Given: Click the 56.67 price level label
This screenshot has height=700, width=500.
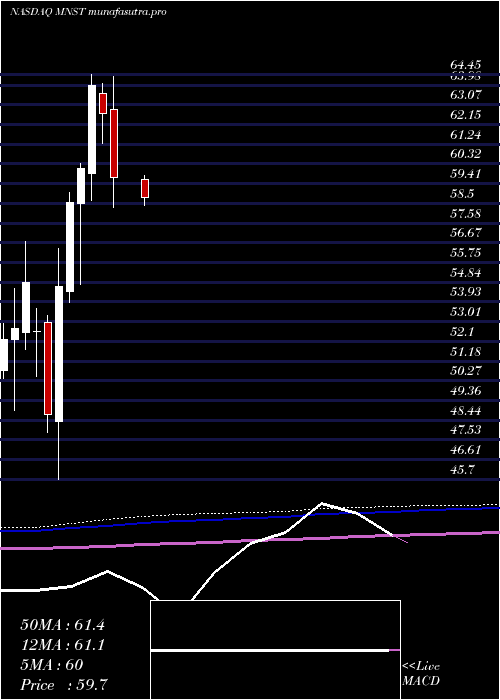Looking at the screenshot, I should pos(465,233).
